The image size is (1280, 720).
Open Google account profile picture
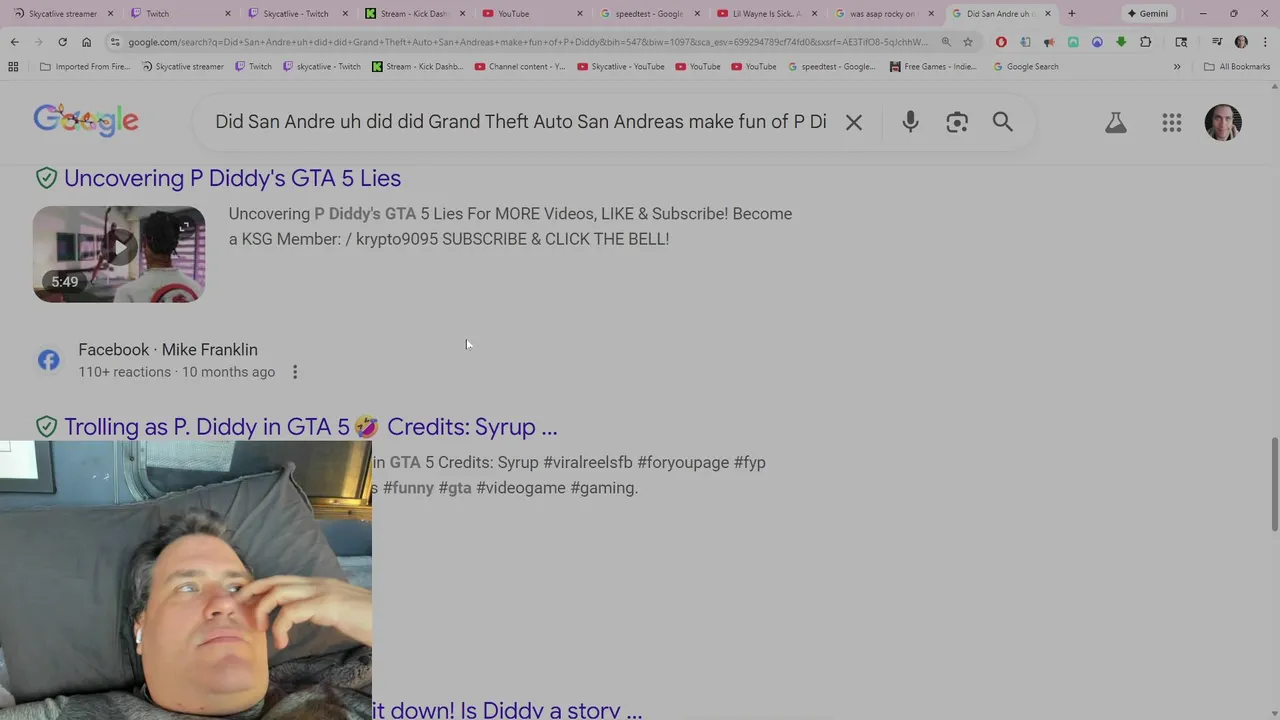click(x=1223, y=122)
